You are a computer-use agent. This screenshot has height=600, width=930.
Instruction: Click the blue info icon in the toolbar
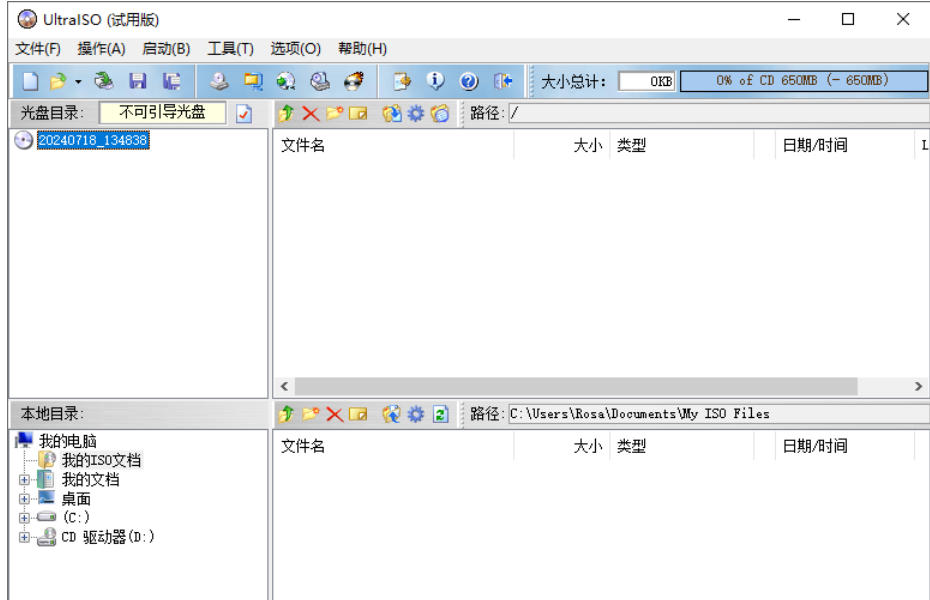click(435, 81)
